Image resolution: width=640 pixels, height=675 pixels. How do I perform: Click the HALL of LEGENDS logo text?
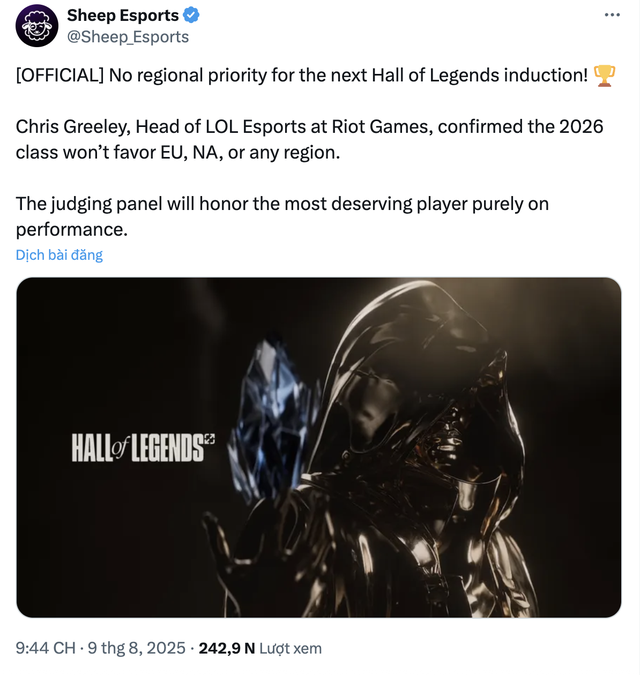136,448
